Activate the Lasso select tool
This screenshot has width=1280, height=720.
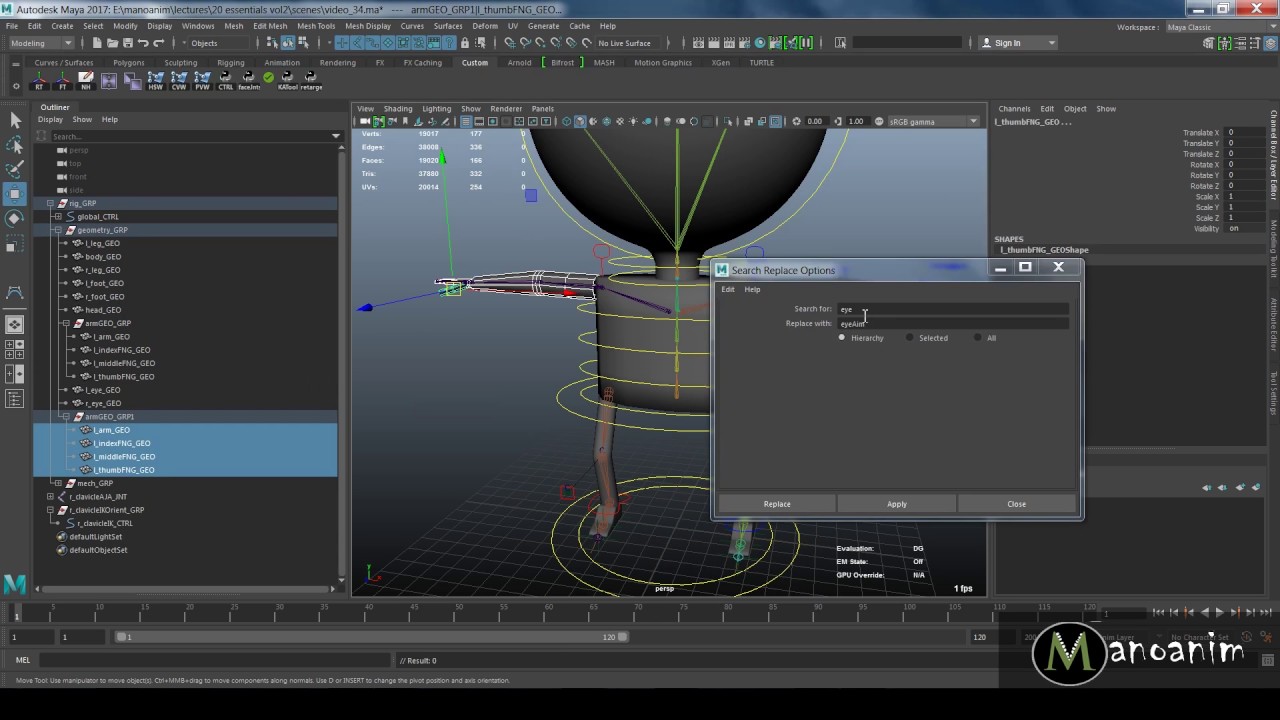coord(15,145)
